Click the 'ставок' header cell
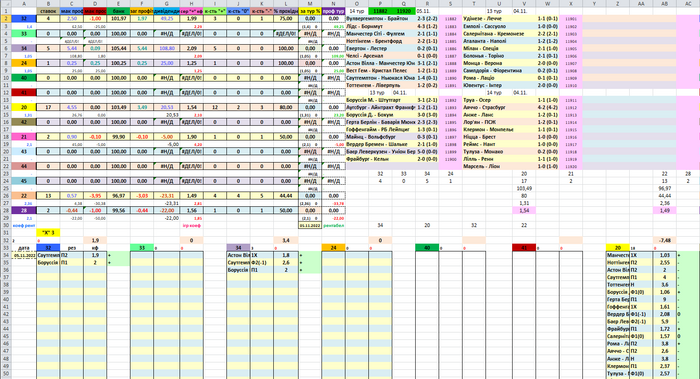 pos(48,11)
